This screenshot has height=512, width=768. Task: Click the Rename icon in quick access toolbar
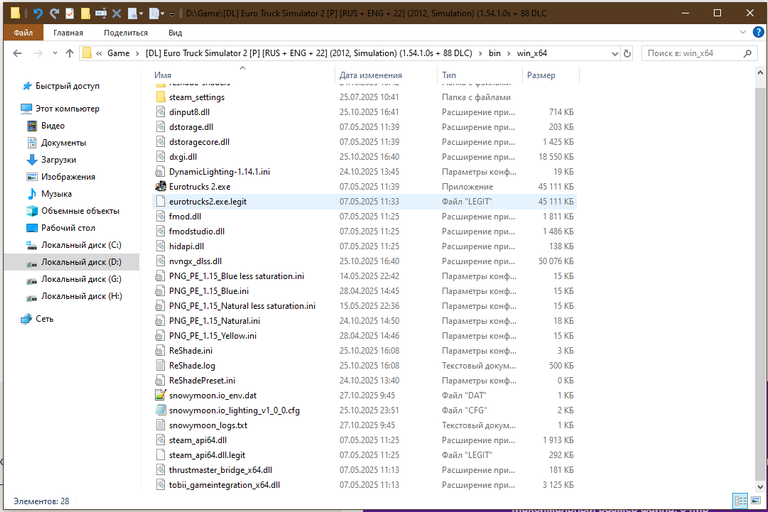[101, 13]
